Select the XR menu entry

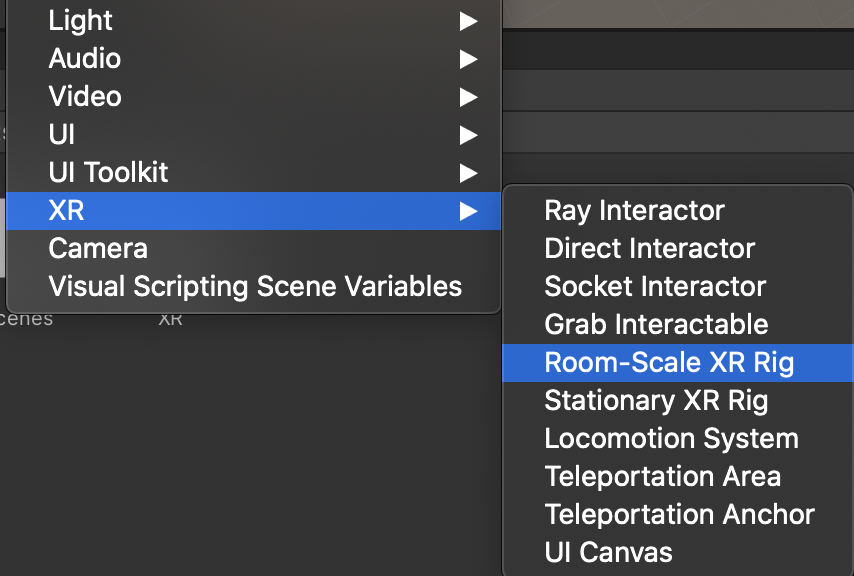pyautogui.click(x=253, y=211)
